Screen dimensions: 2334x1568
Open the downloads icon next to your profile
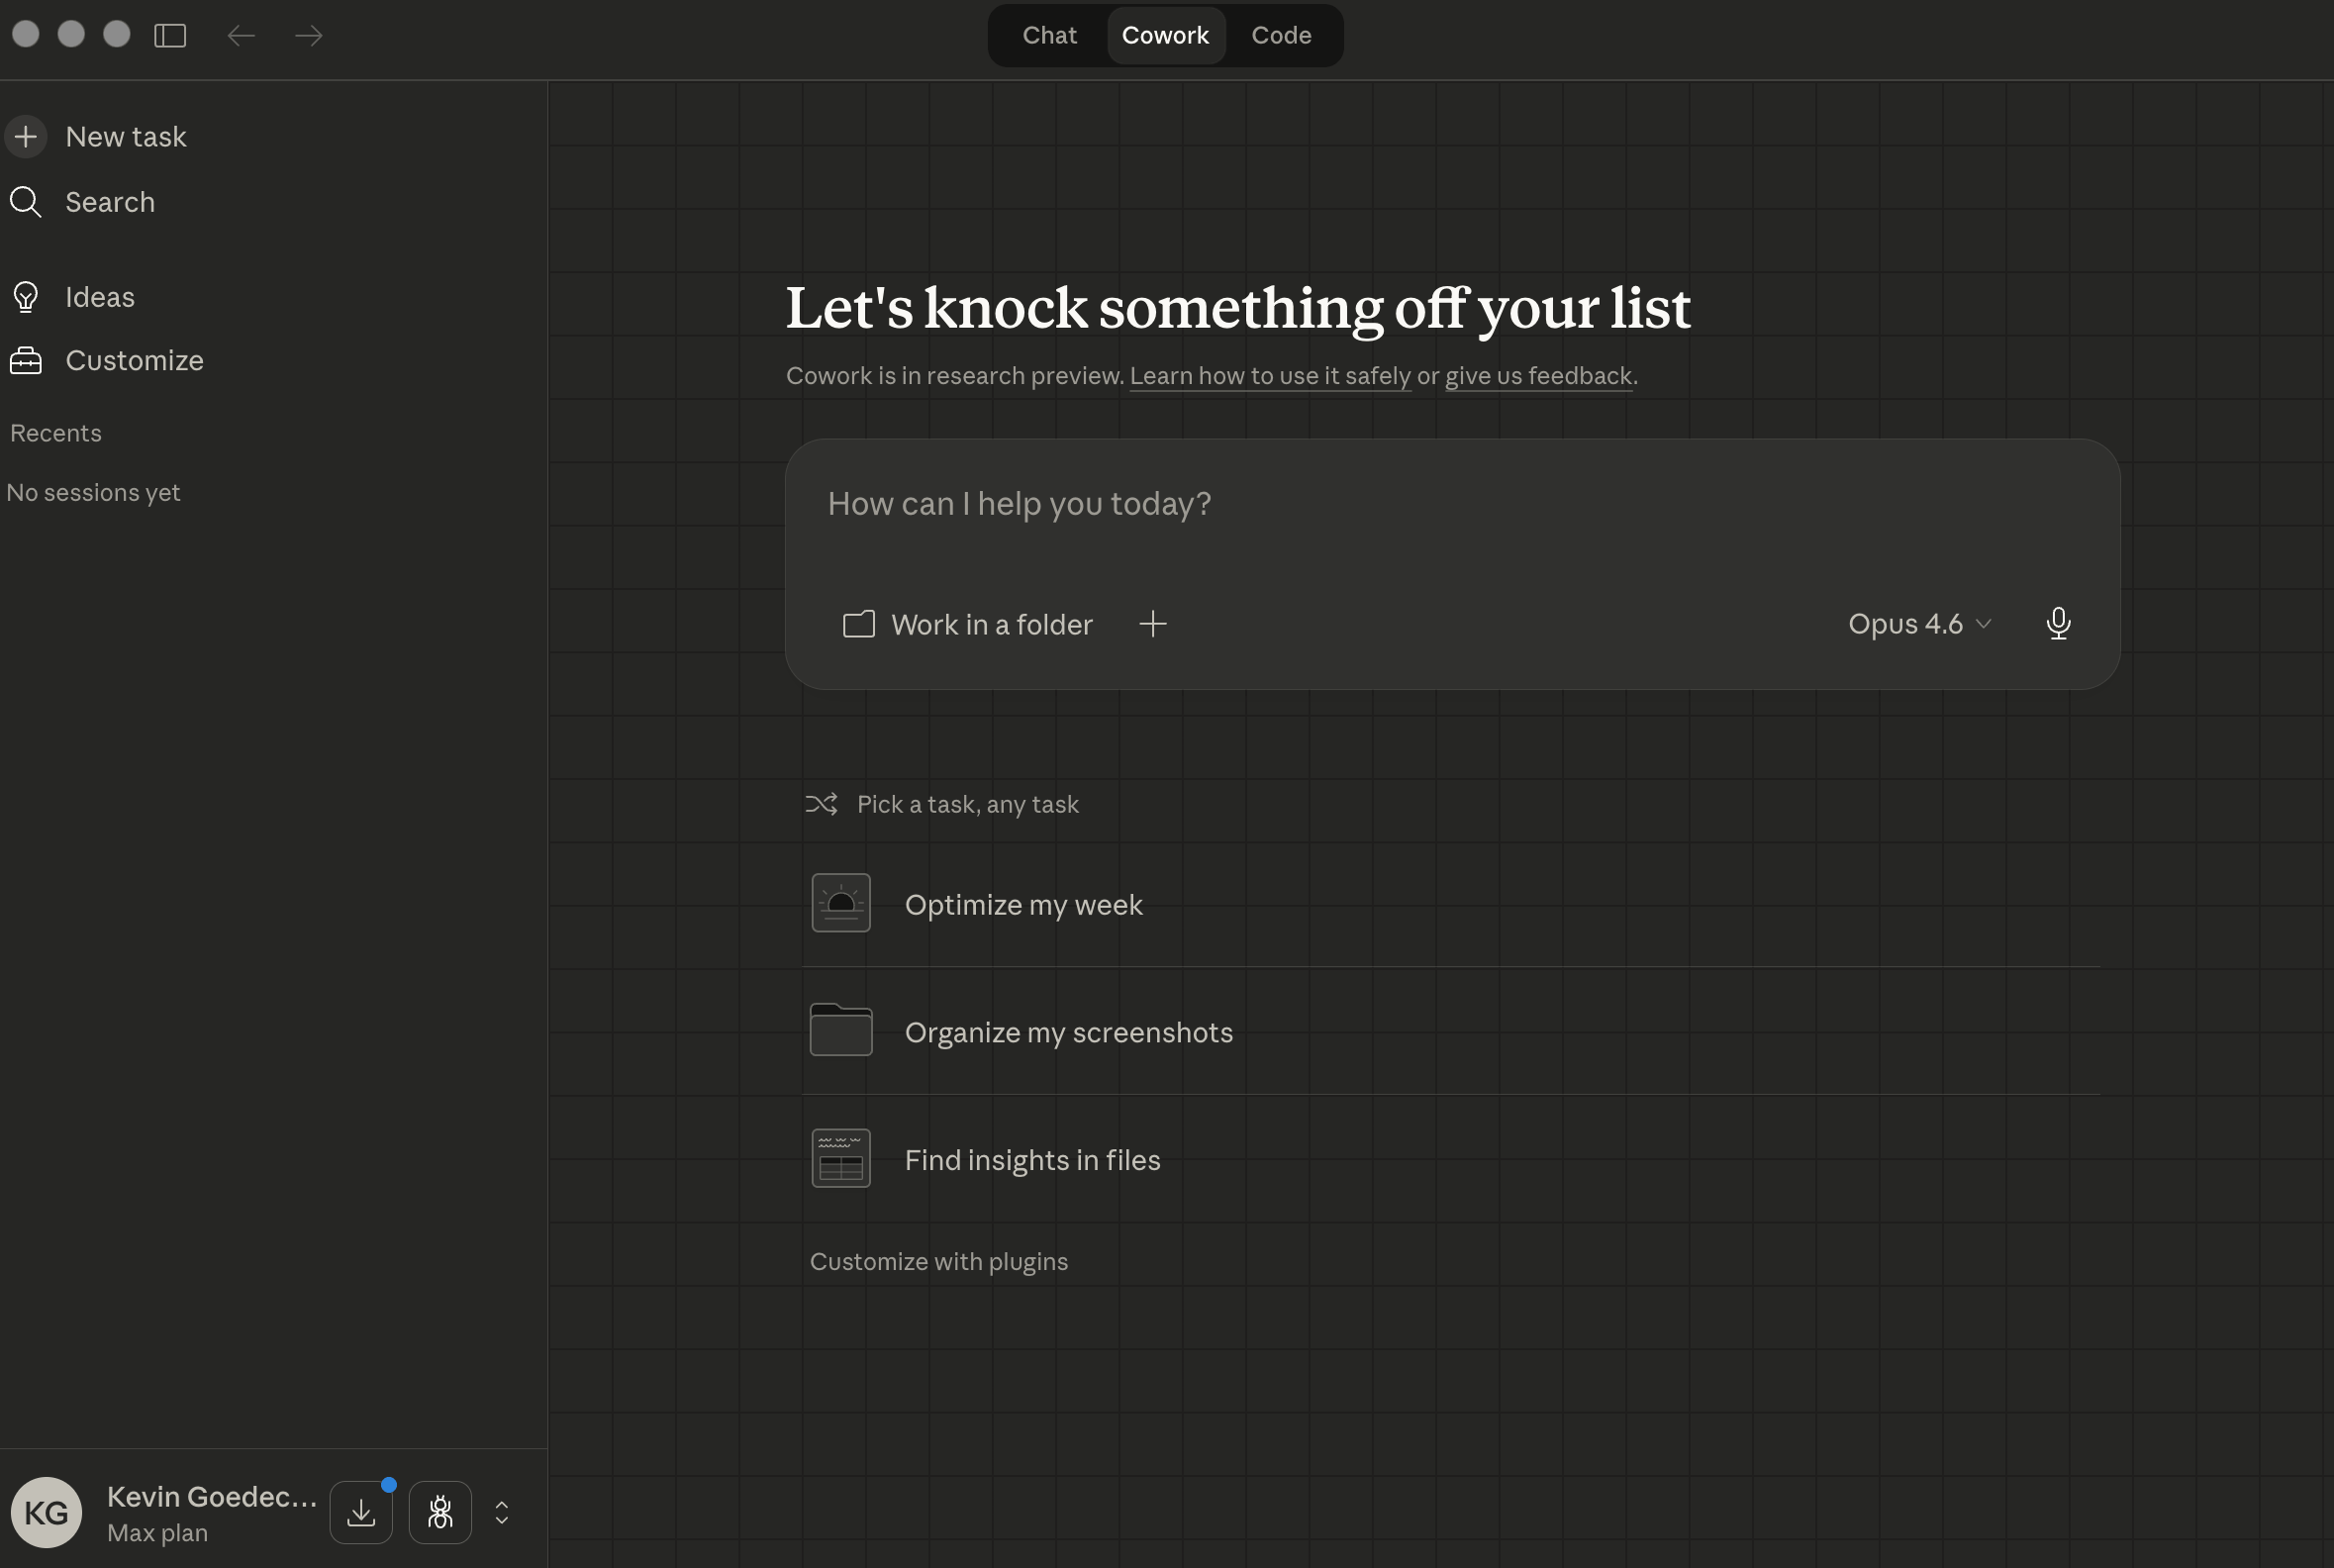[361, 1511]
